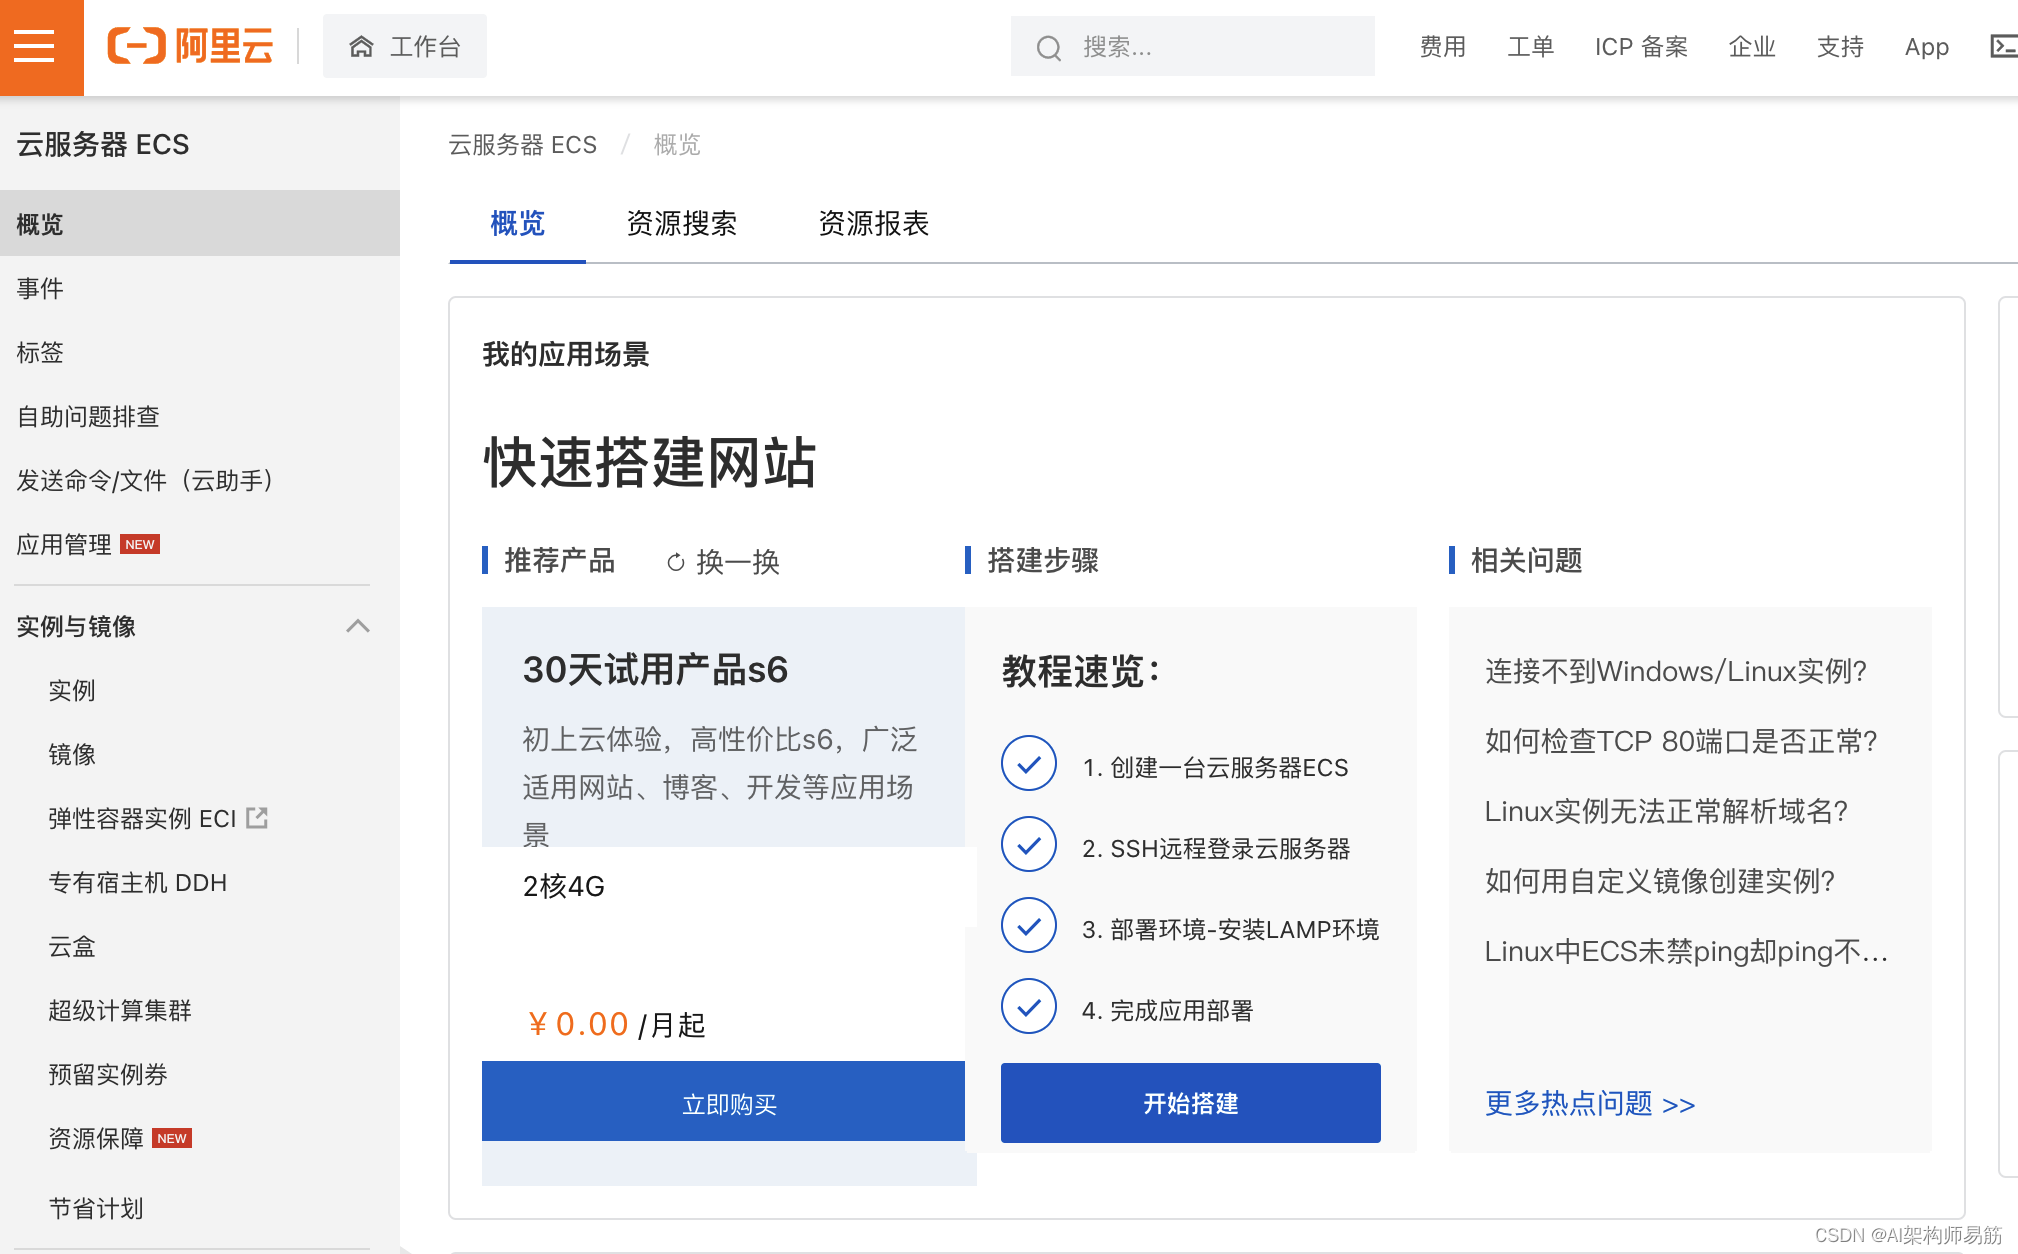The image size is (2018, 1254).
Task: Click the search input field
Action: click(1193, 47)
